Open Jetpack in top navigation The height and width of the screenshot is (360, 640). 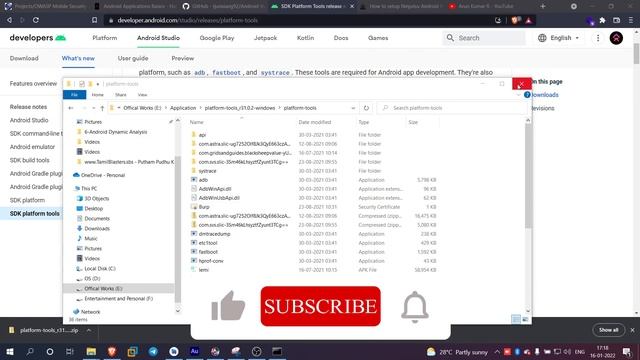click(265, 38)
